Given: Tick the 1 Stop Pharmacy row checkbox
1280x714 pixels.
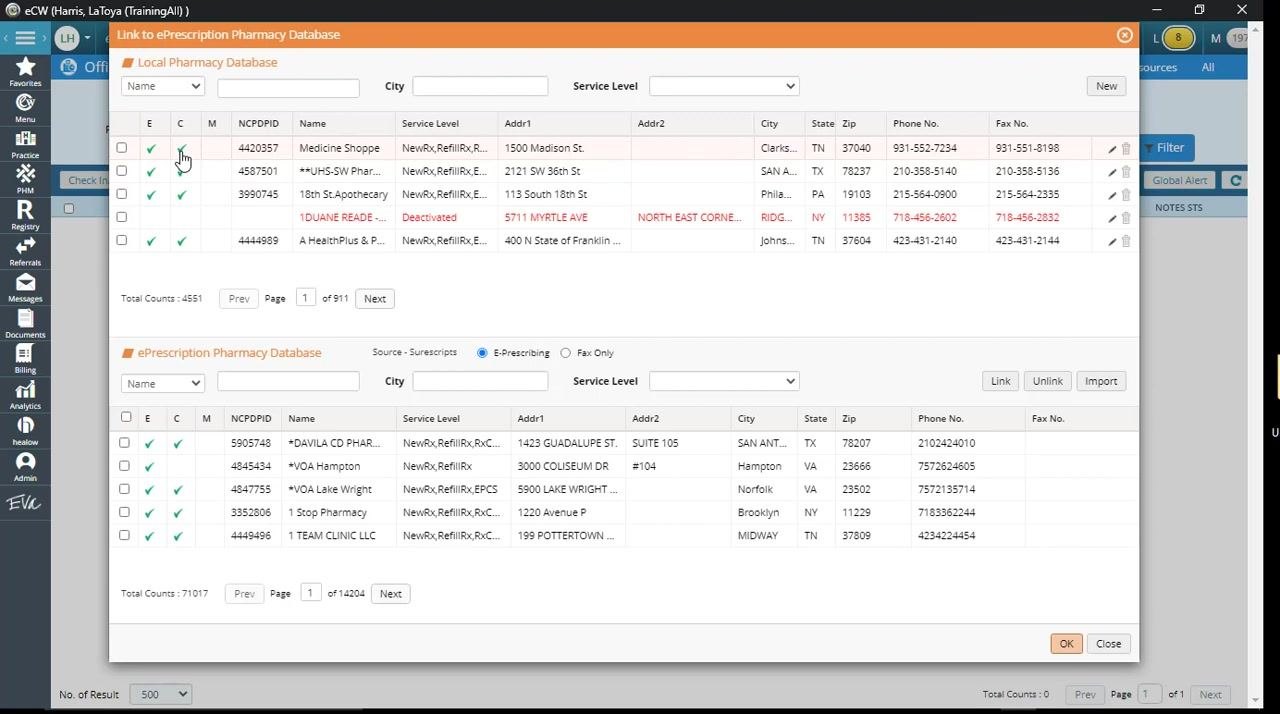Looking at the screenshot, I should [124, 512].
